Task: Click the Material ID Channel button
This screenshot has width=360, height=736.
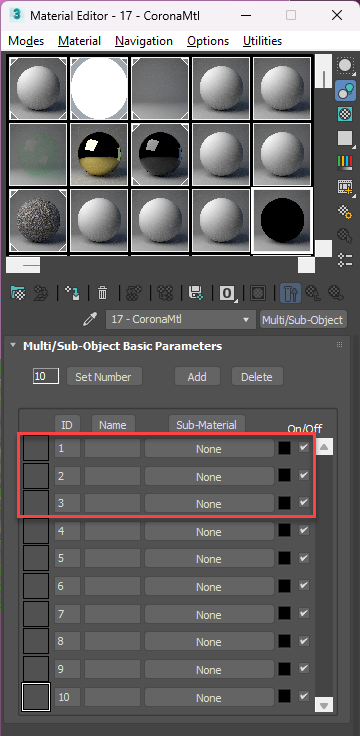Action: pyautogui.click(x=227, y=293)
